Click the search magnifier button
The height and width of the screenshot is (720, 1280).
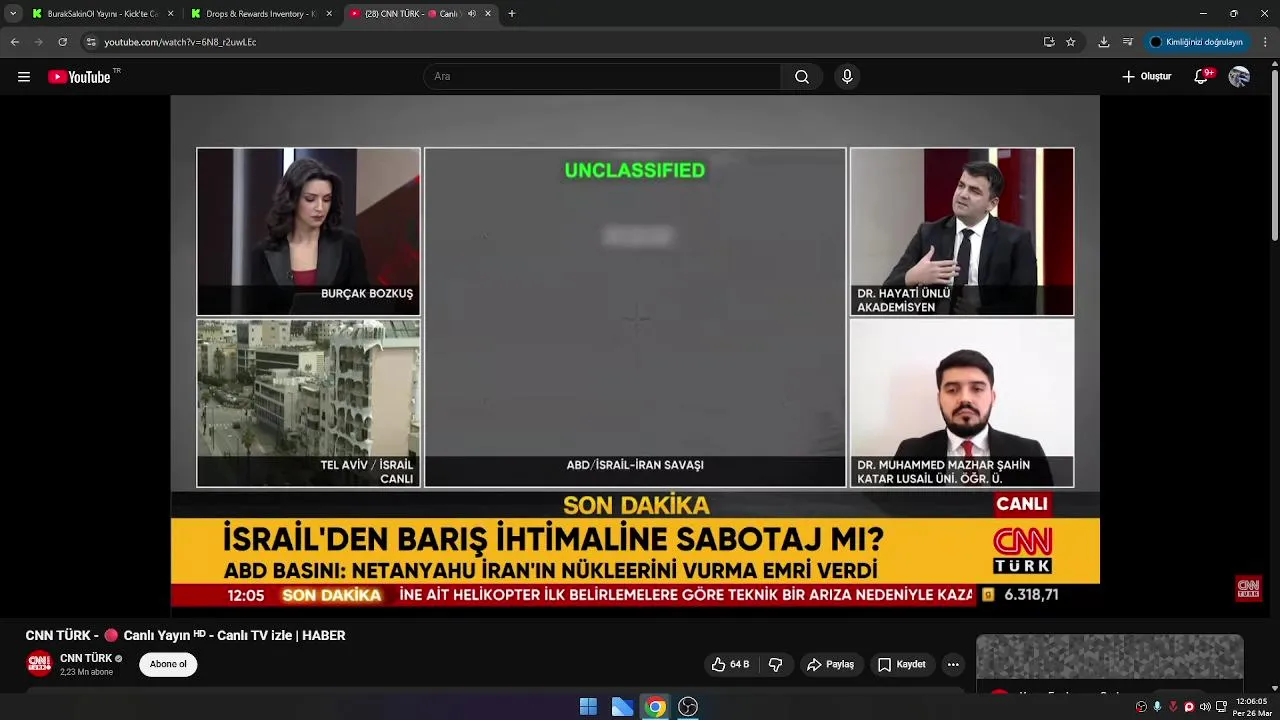tap(802, 77)
